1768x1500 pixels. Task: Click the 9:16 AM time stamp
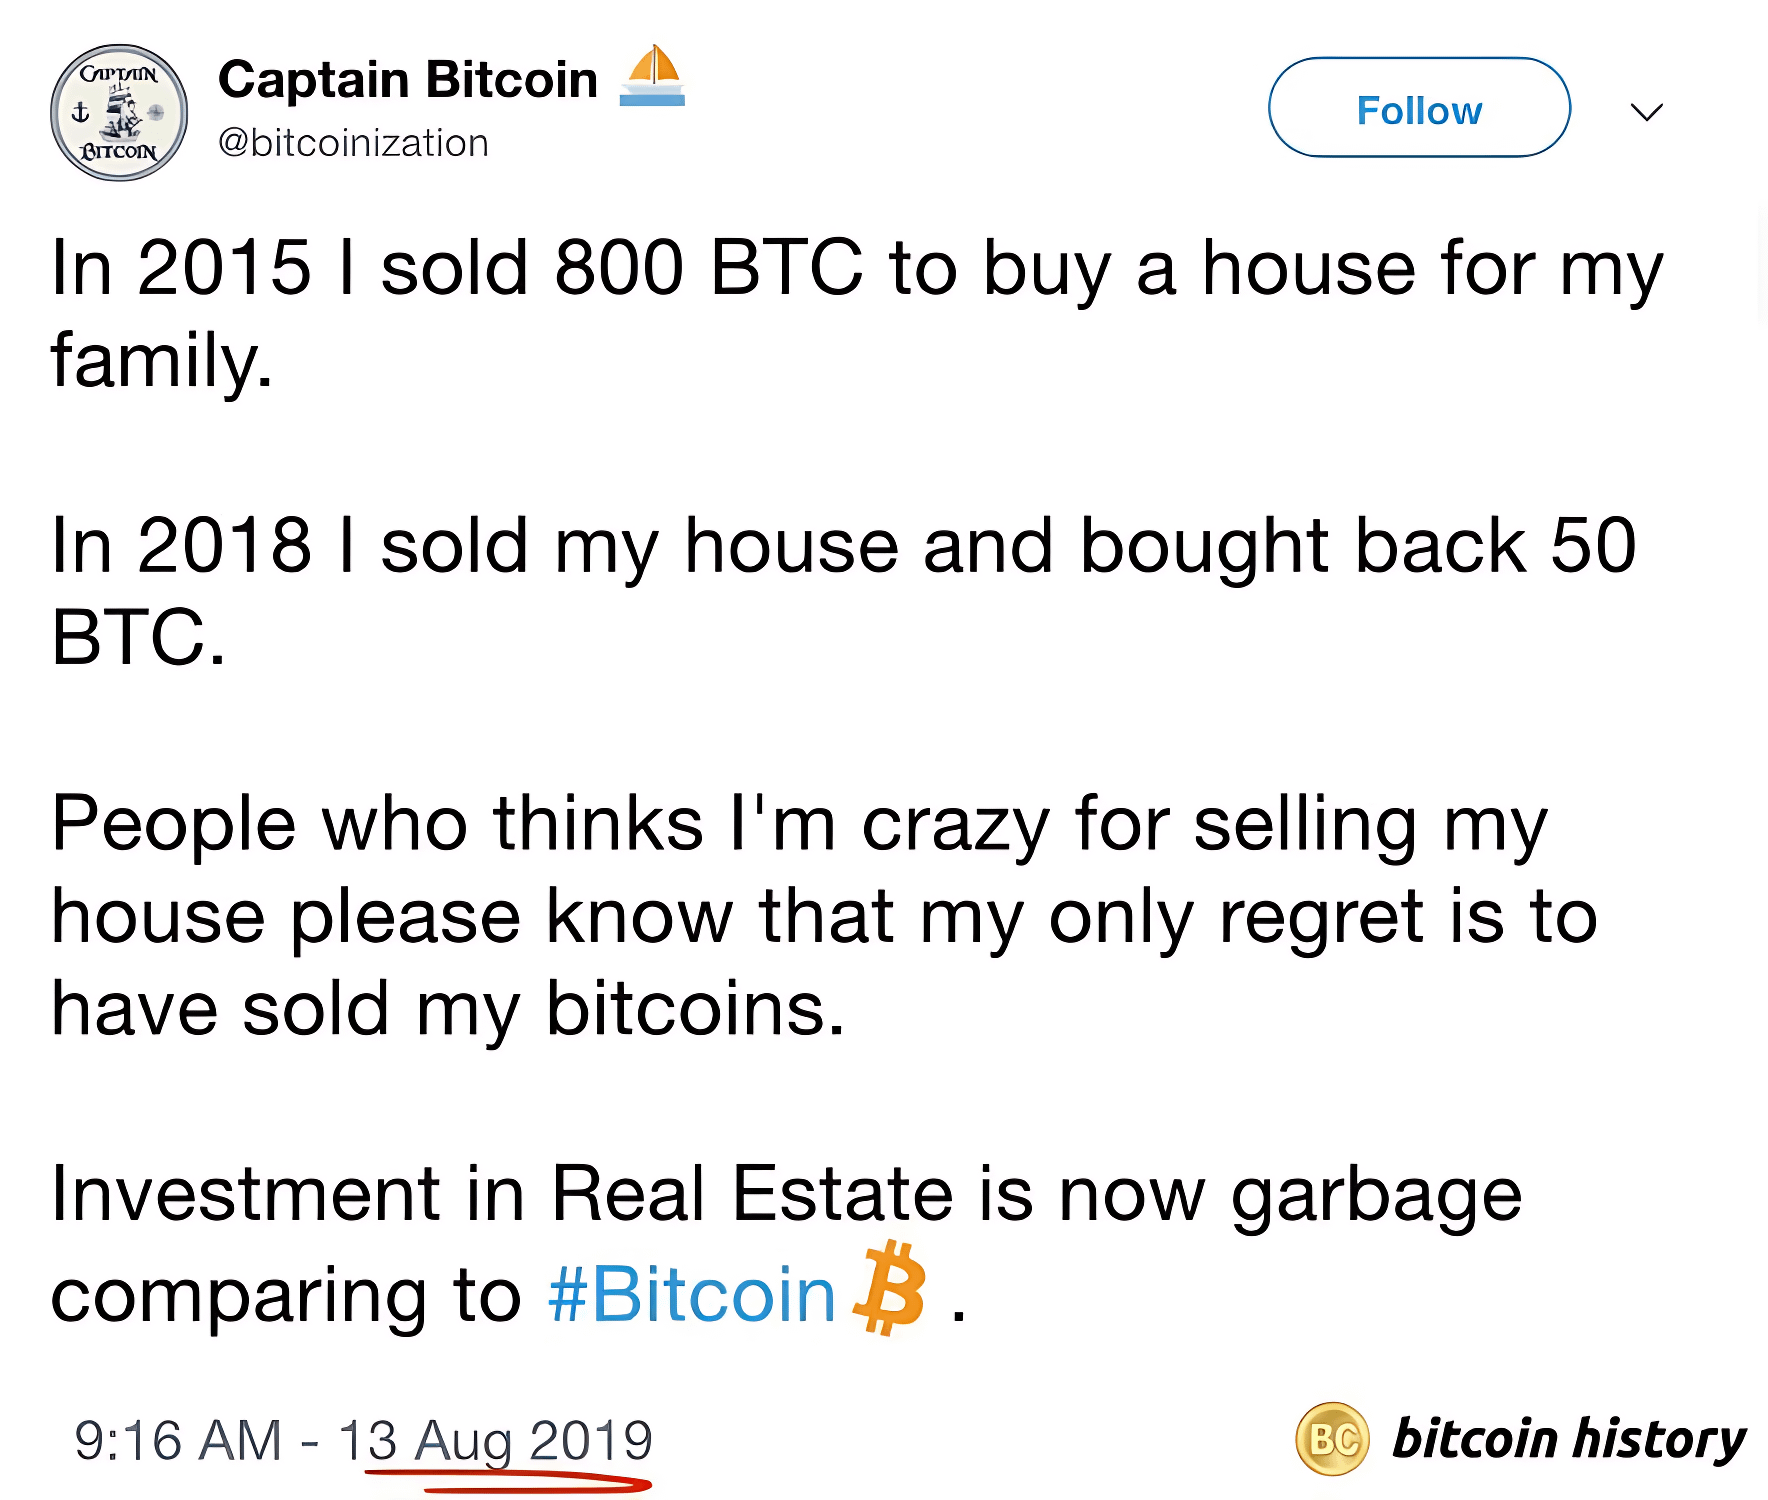178,1441
